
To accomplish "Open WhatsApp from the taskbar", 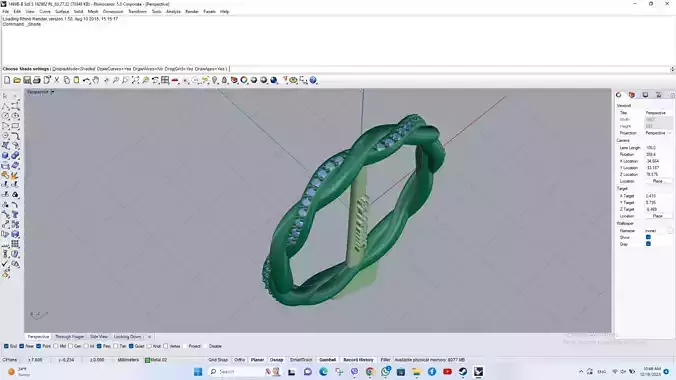I will [385, 371].
